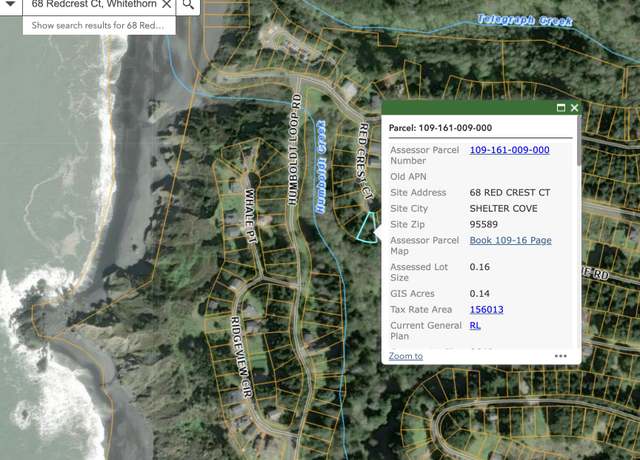Select the popup title 'Parcel: 109-161-009-000'
This screenshot has width=640, height=460.
[440, 128]
